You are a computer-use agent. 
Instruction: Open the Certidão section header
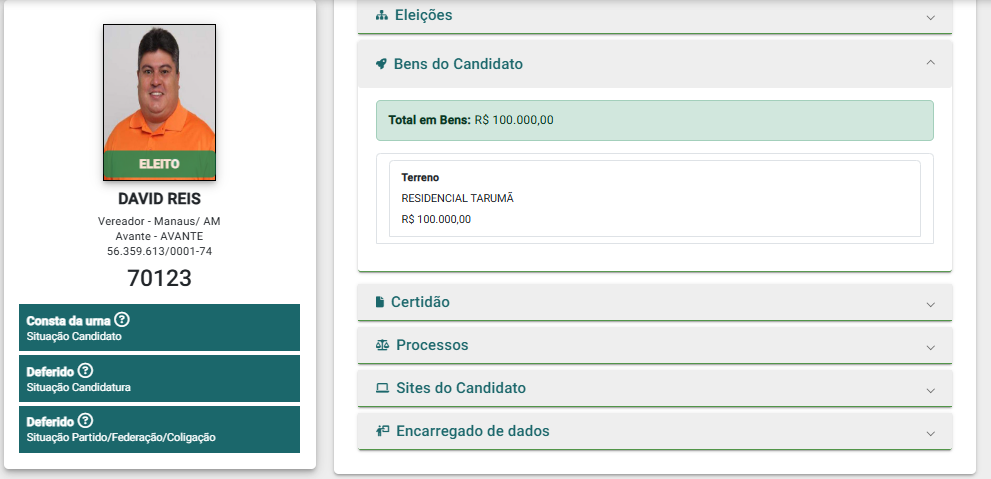coord(655,302)
